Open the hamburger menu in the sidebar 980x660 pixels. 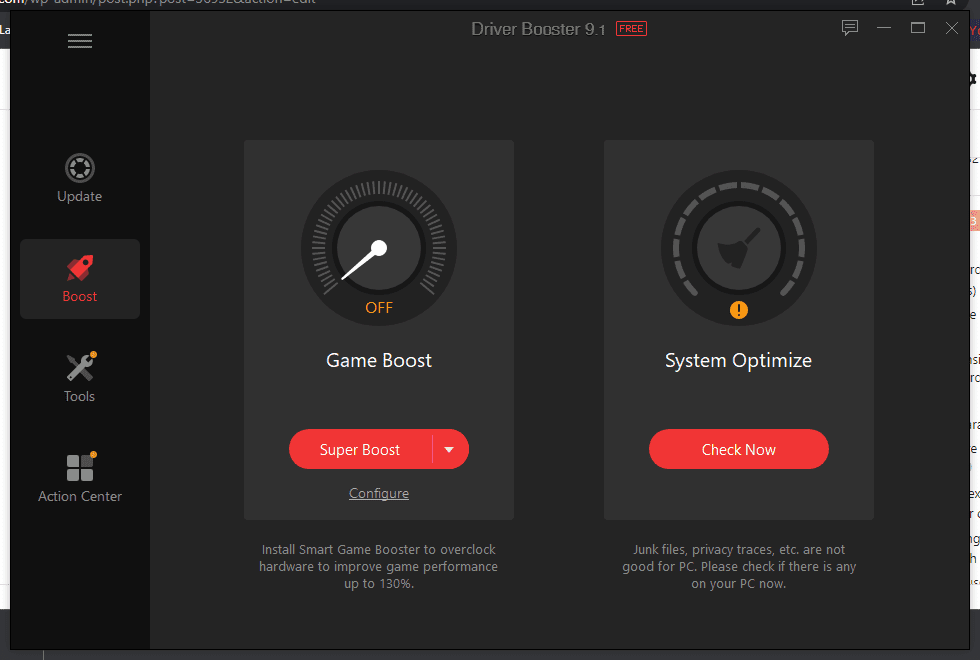80,41
